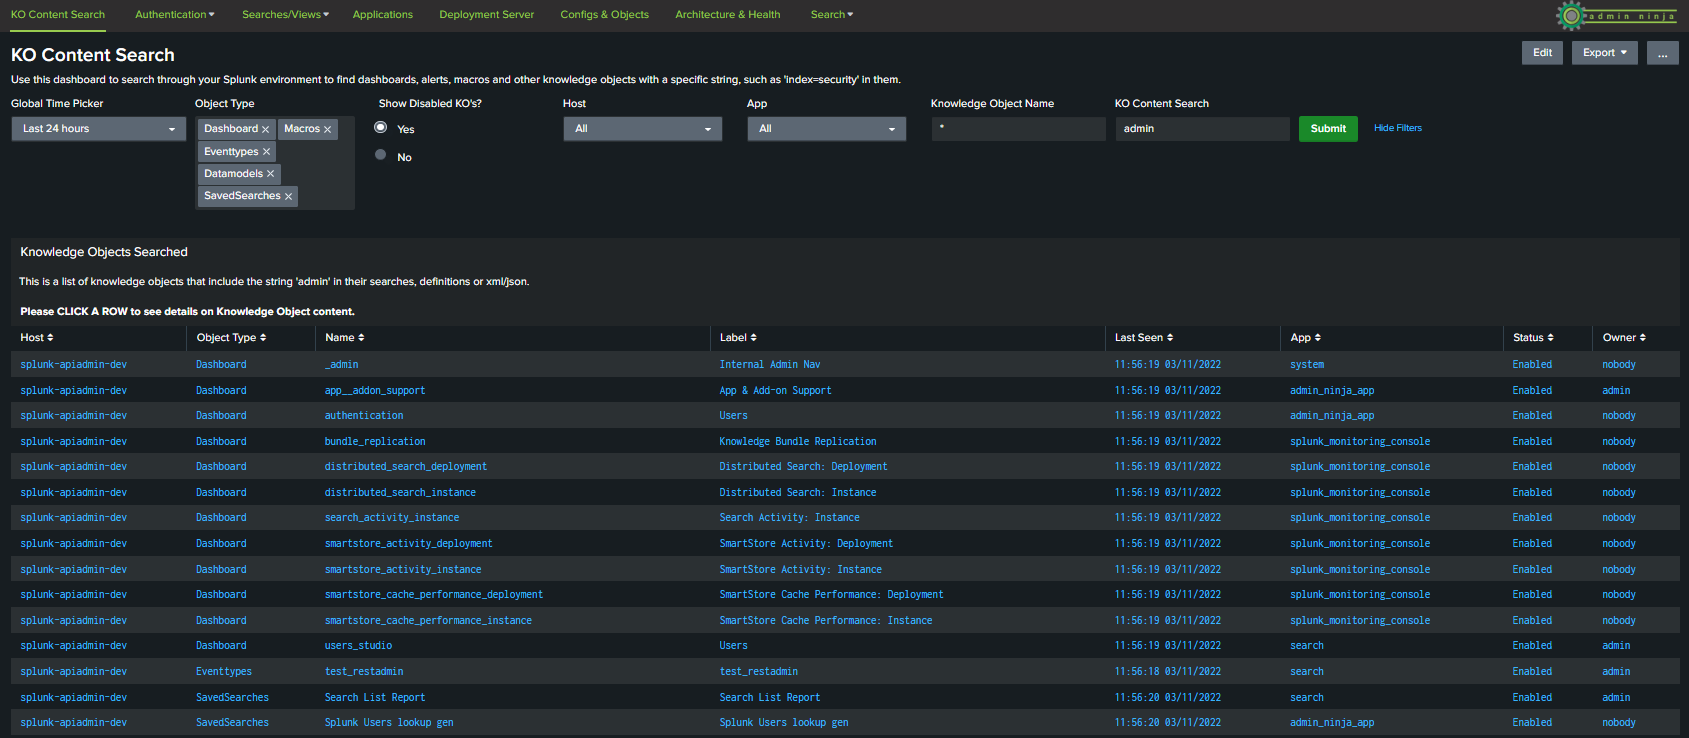
Task: Select No for Show Disabled KO's
Action: (x=381, y=155)
